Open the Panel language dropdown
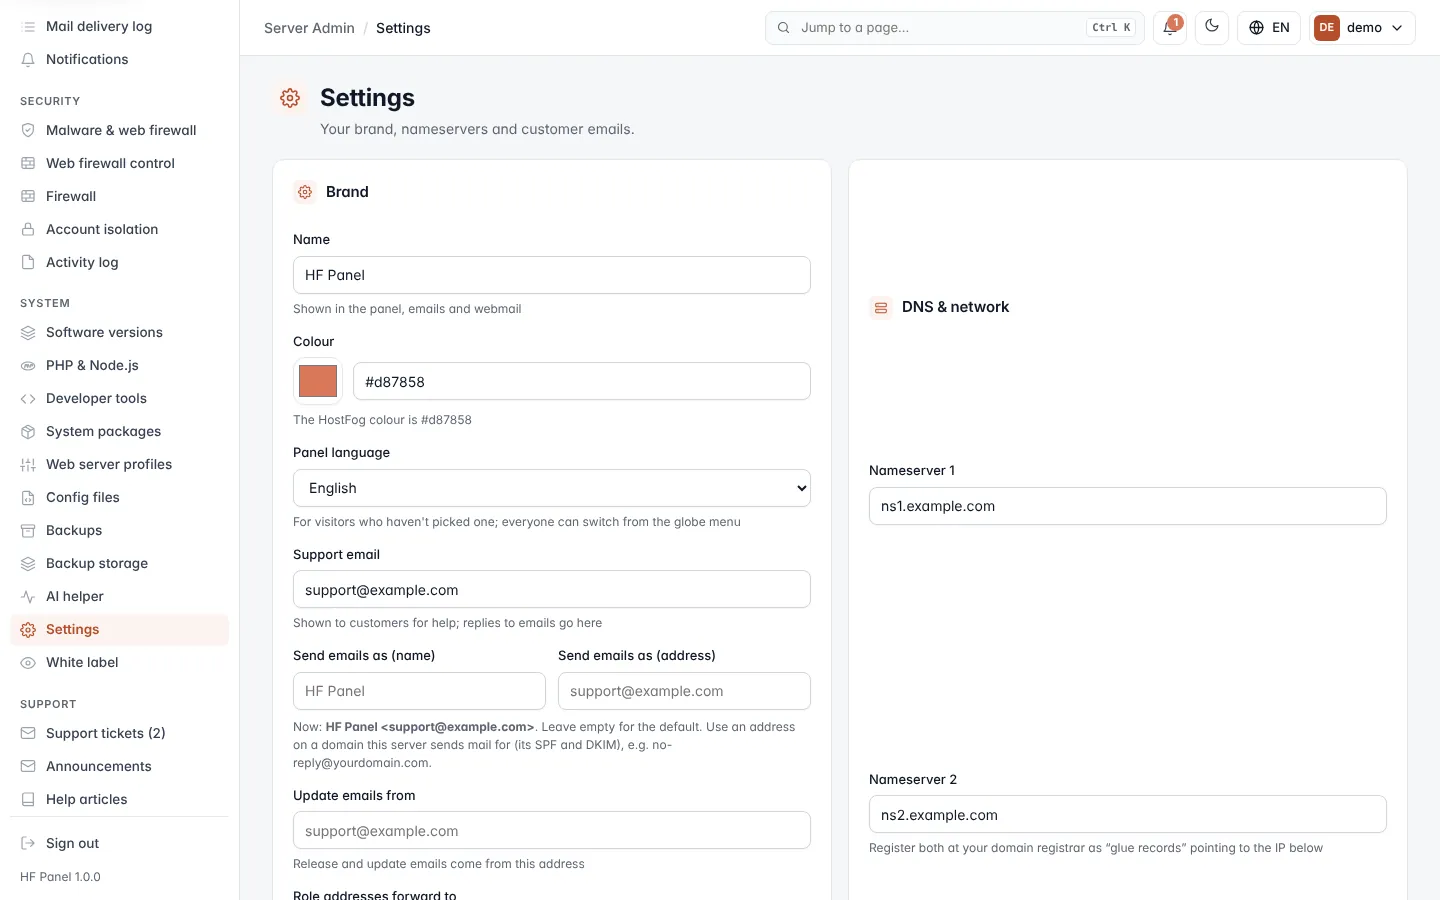Image resolution: width=1440 pixels, height=900 pixels. coord(552,488)
